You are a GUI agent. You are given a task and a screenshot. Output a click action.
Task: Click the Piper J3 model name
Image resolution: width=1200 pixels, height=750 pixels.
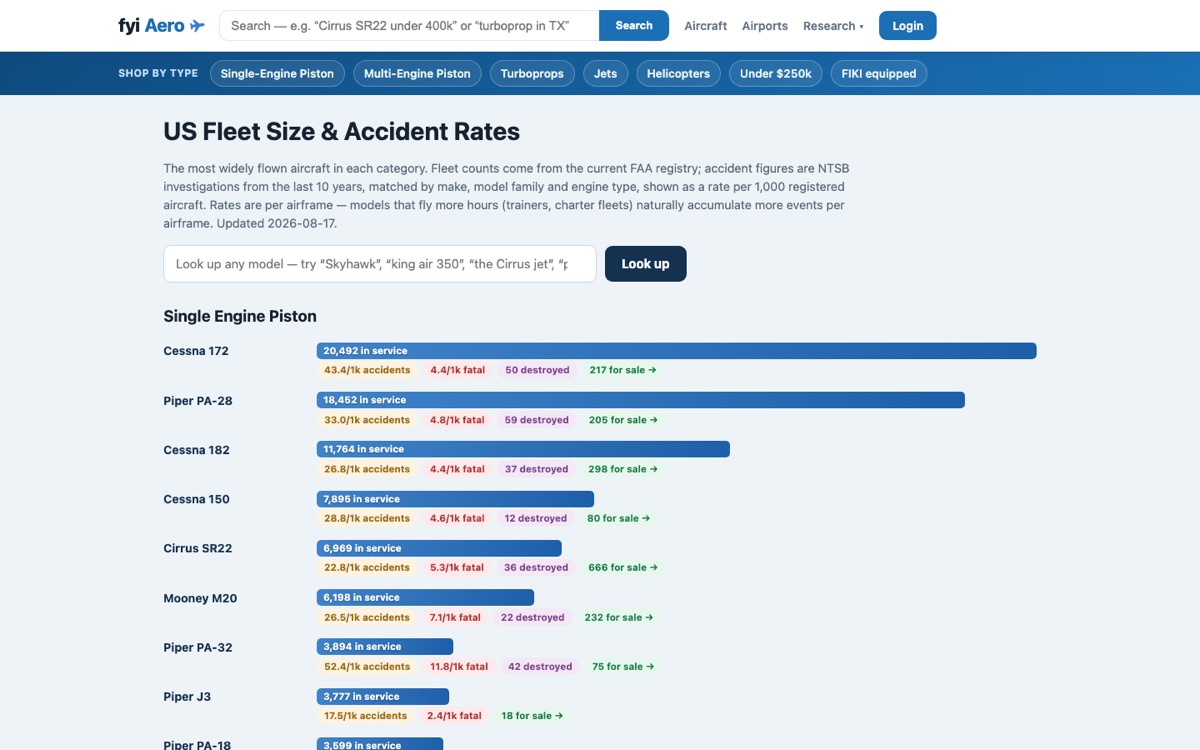pyautogui.click(x=187, y=696)
